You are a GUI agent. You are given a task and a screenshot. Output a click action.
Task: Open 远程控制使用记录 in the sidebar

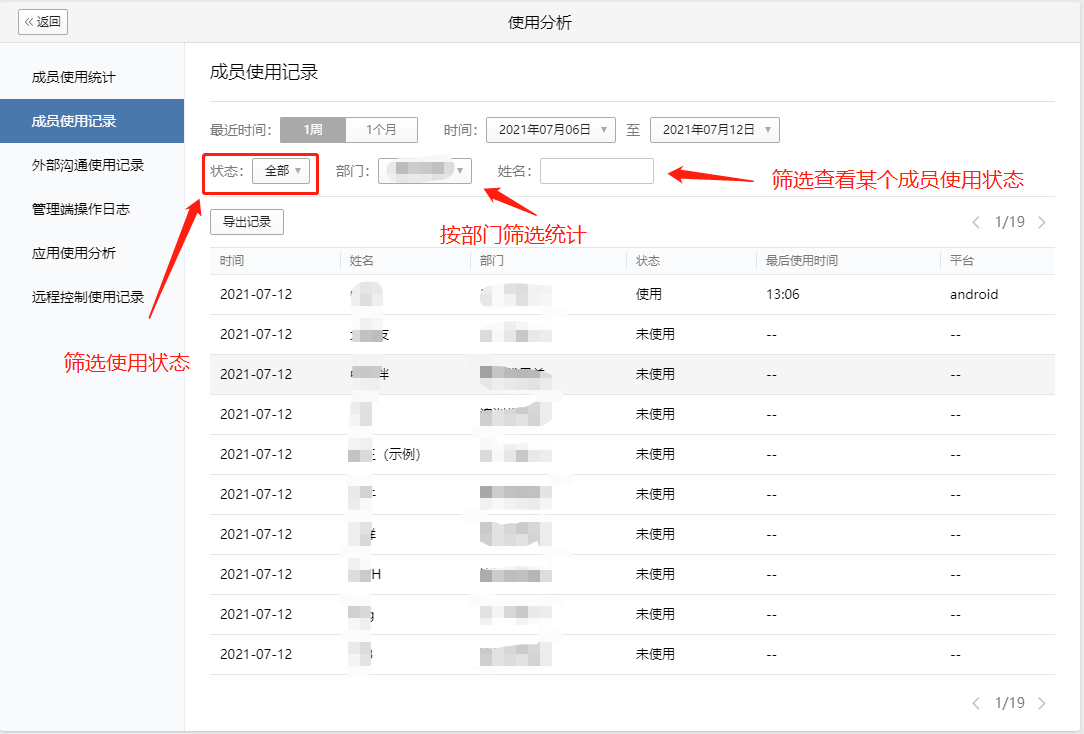coord(88,297)
